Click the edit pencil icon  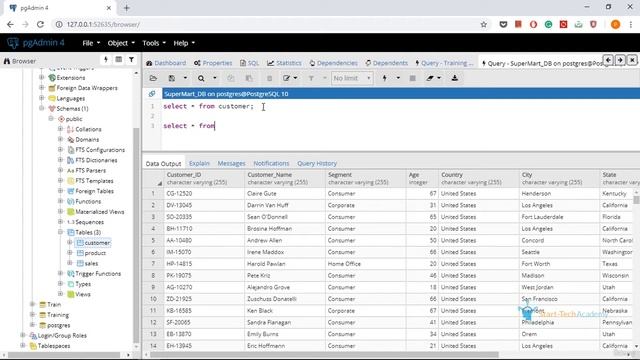point(287,78)
